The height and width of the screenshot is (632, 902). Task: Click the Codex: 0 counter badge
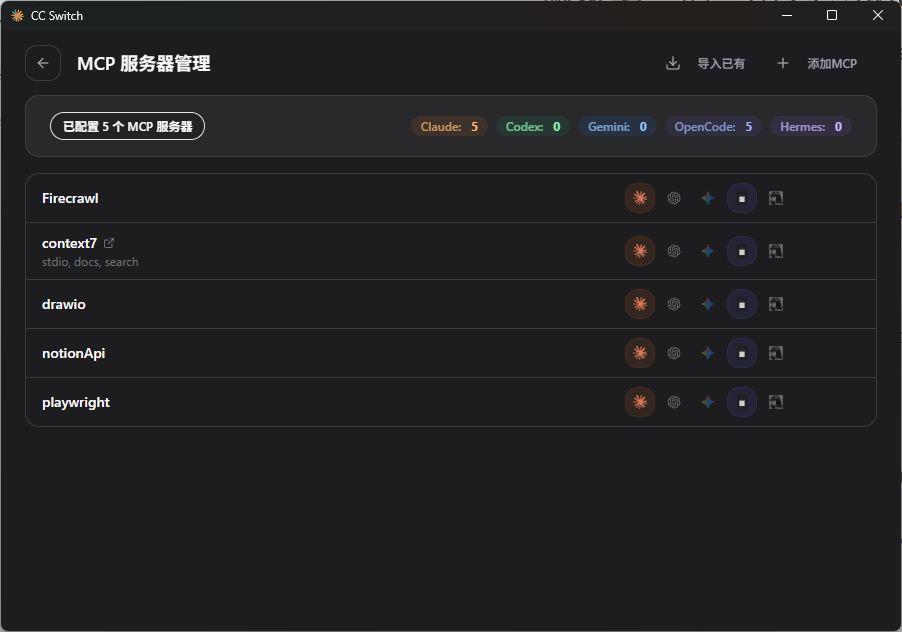tap(533, 127)
